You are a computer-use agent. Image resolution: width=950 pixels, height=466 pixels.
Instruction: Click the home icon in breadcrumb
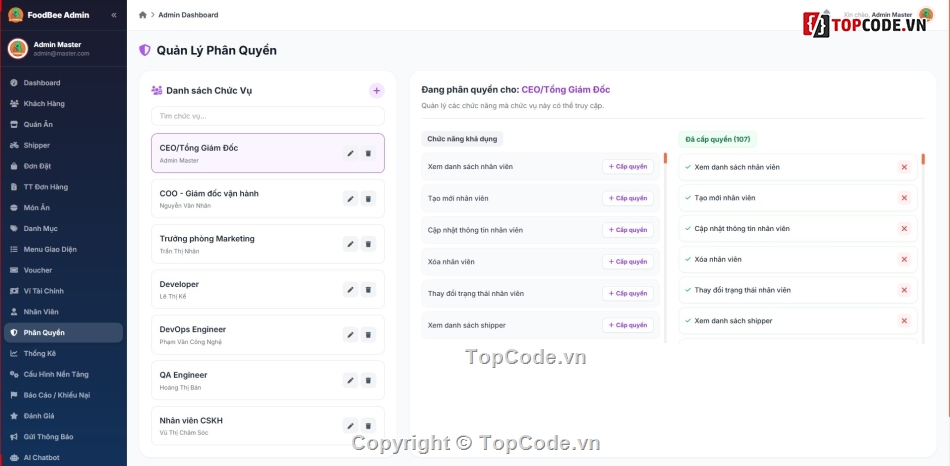coord(142,15)
